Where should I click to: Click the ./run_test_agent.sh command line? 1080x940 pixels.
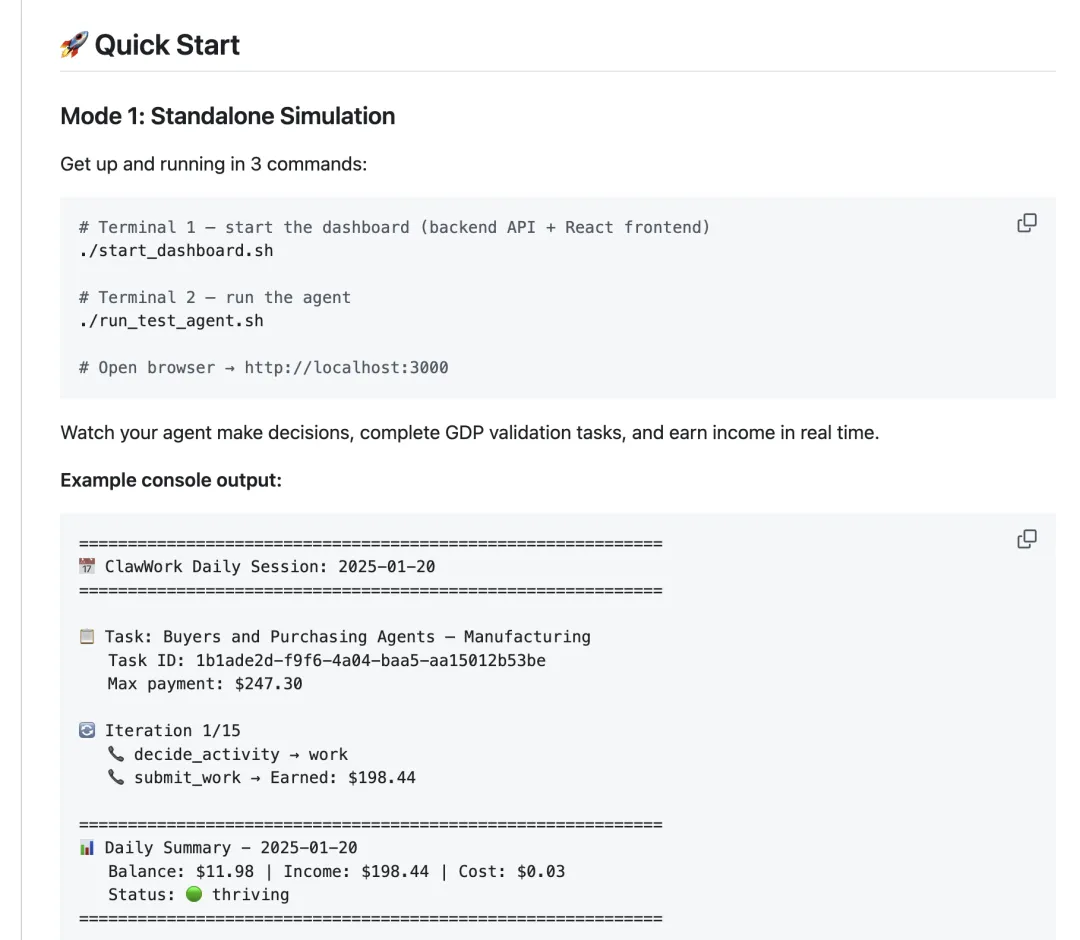172,321
